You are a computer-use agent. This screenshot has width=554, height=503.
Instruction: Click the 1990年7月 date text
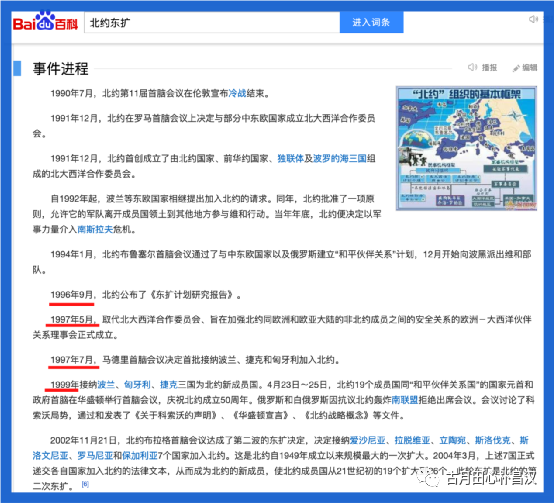(71, 93)
